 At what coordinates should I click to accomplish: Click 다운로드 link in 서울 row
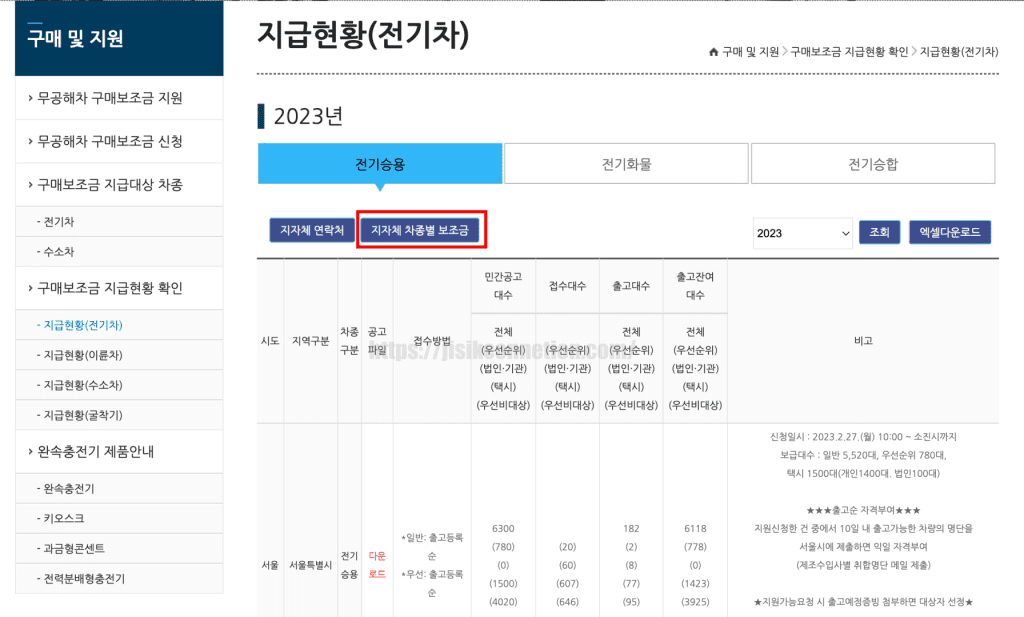click(x=377, y=565)
